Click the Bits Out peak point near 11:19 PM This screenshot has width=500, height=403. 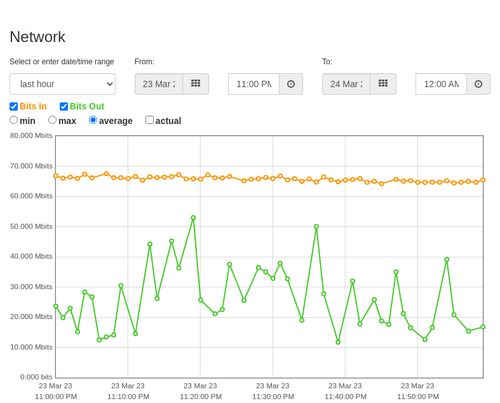click(x=193, y=218)
